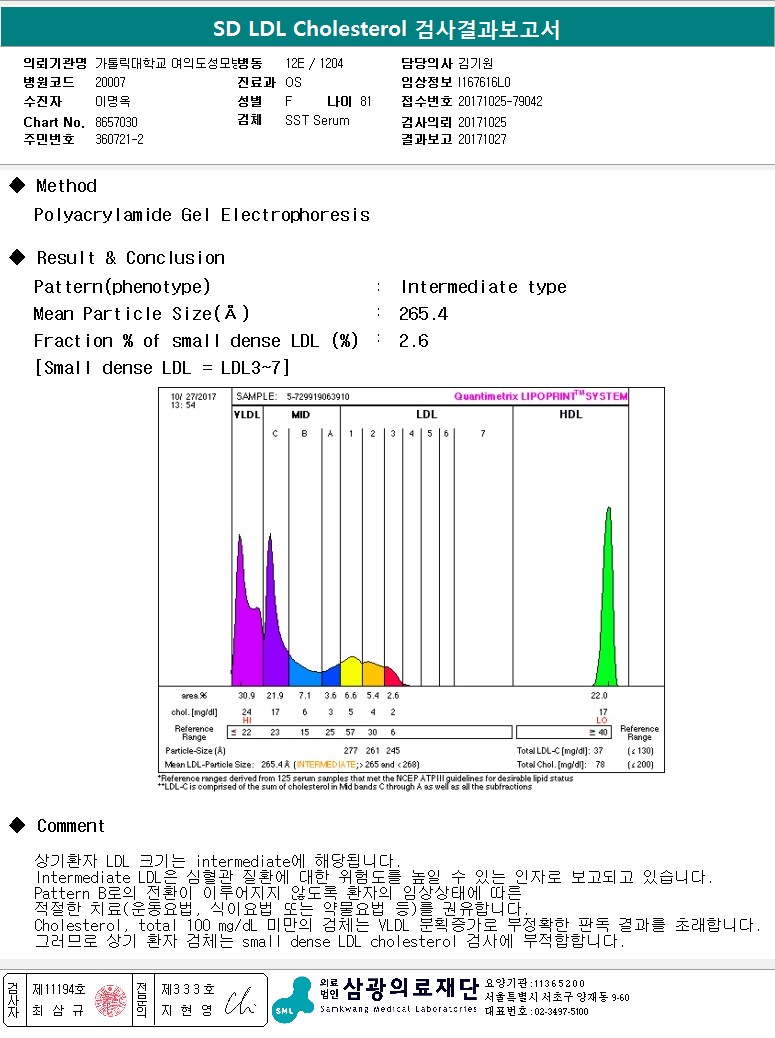Select specimen value SST Serum
Viewport: 775px width, 1038px height.
317,120
